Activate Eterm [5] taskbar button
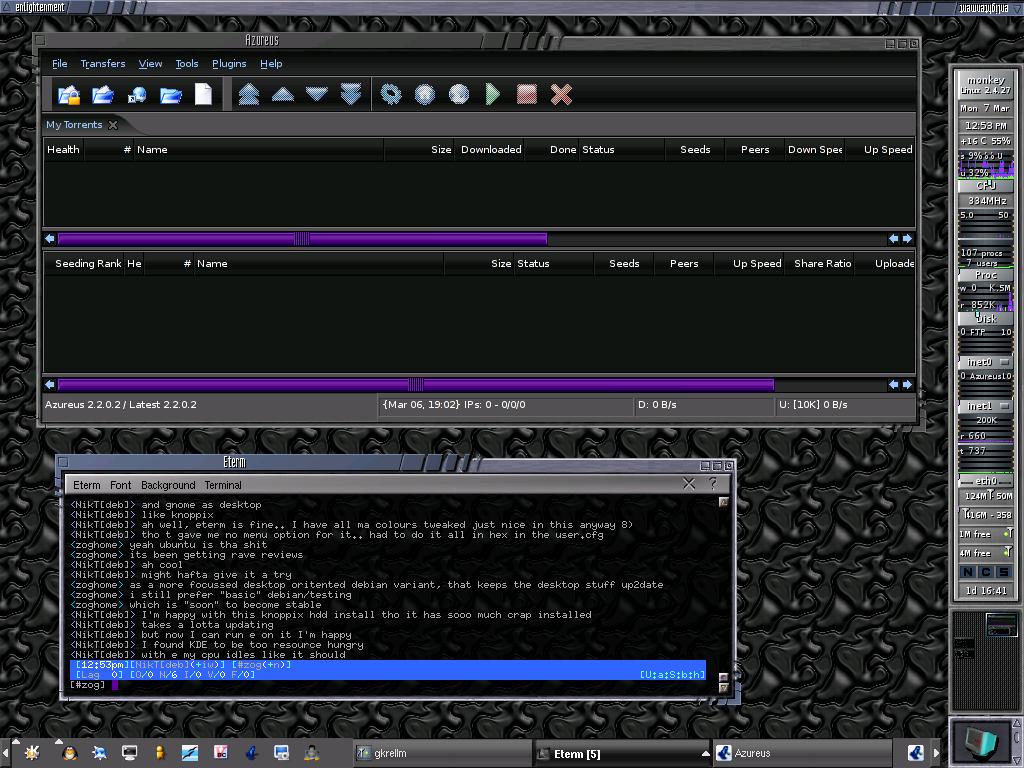Viewport: 1024px width, 768px height. tap(615, 753)
